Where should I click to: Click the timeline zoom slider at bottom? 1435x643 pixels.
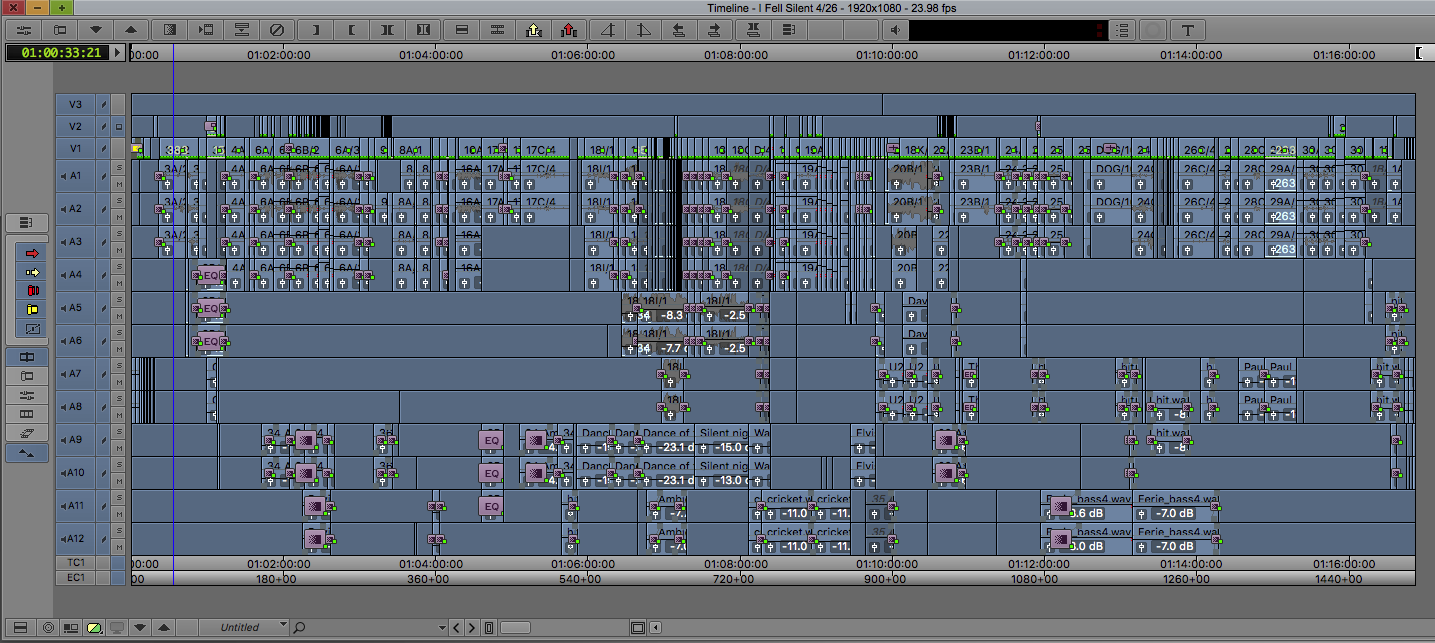(x=515, y=627)
